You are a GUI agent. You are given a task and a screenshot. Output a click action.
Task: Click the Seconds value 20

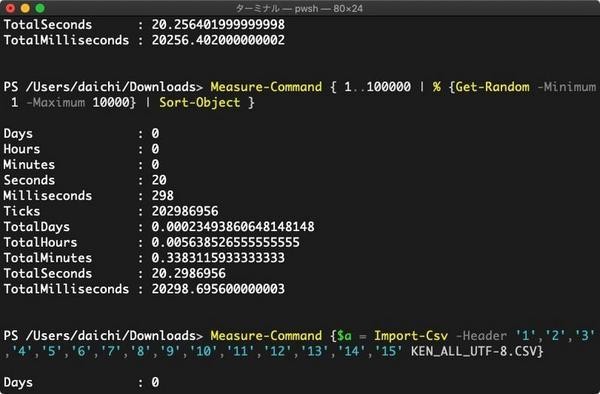pos(159,180)
